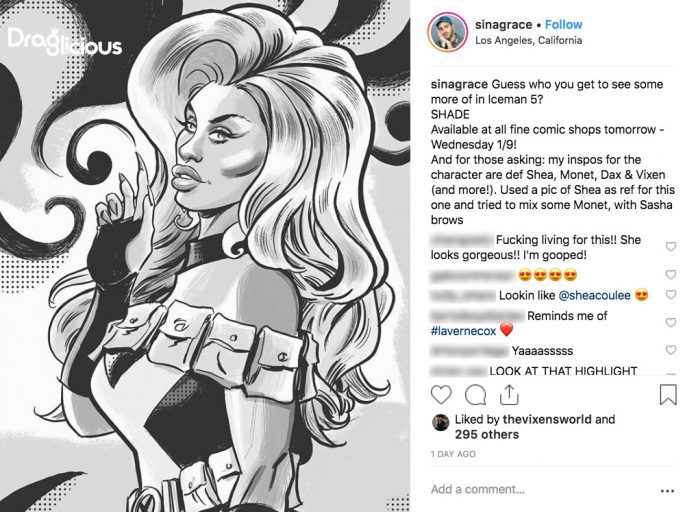
Task: Open the sinagrace profile picture
Action: click(x=447, y=32)
